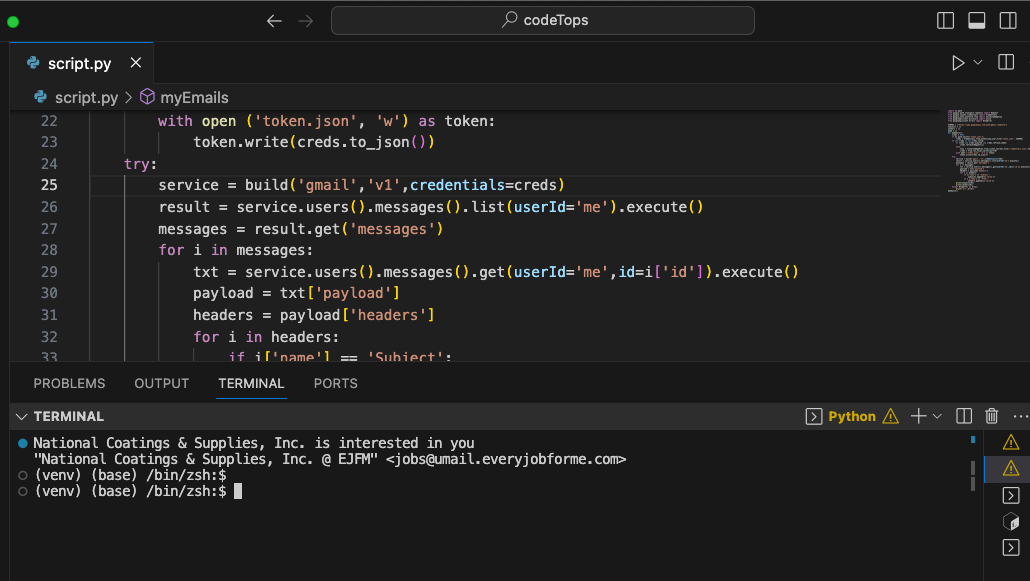Select the first warning terminal in list
Viewport: 1030px width, 581px height.
pyautogui.click(x=1011, y=442)
